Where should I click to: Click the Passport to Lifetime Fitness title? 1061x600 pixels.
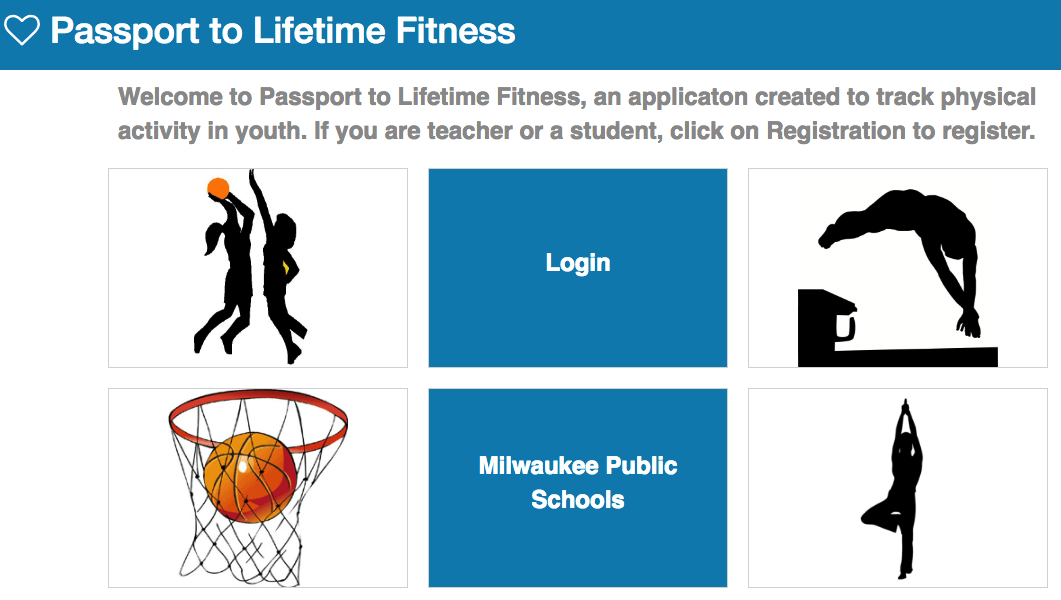[x=283, y=31]
